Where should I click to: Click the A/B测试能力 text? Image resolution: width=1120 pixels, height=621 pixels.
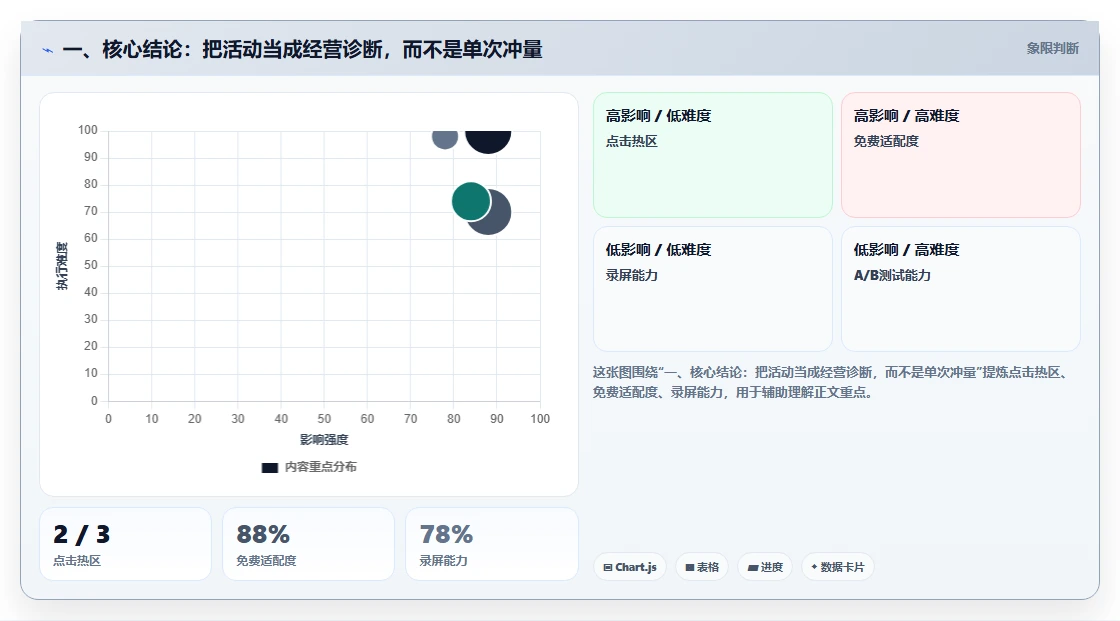892,275
